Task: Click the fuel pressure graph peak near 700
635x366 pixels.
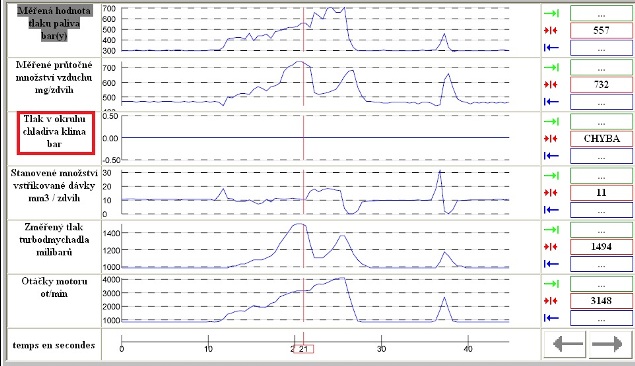Action: pos(330,8)
